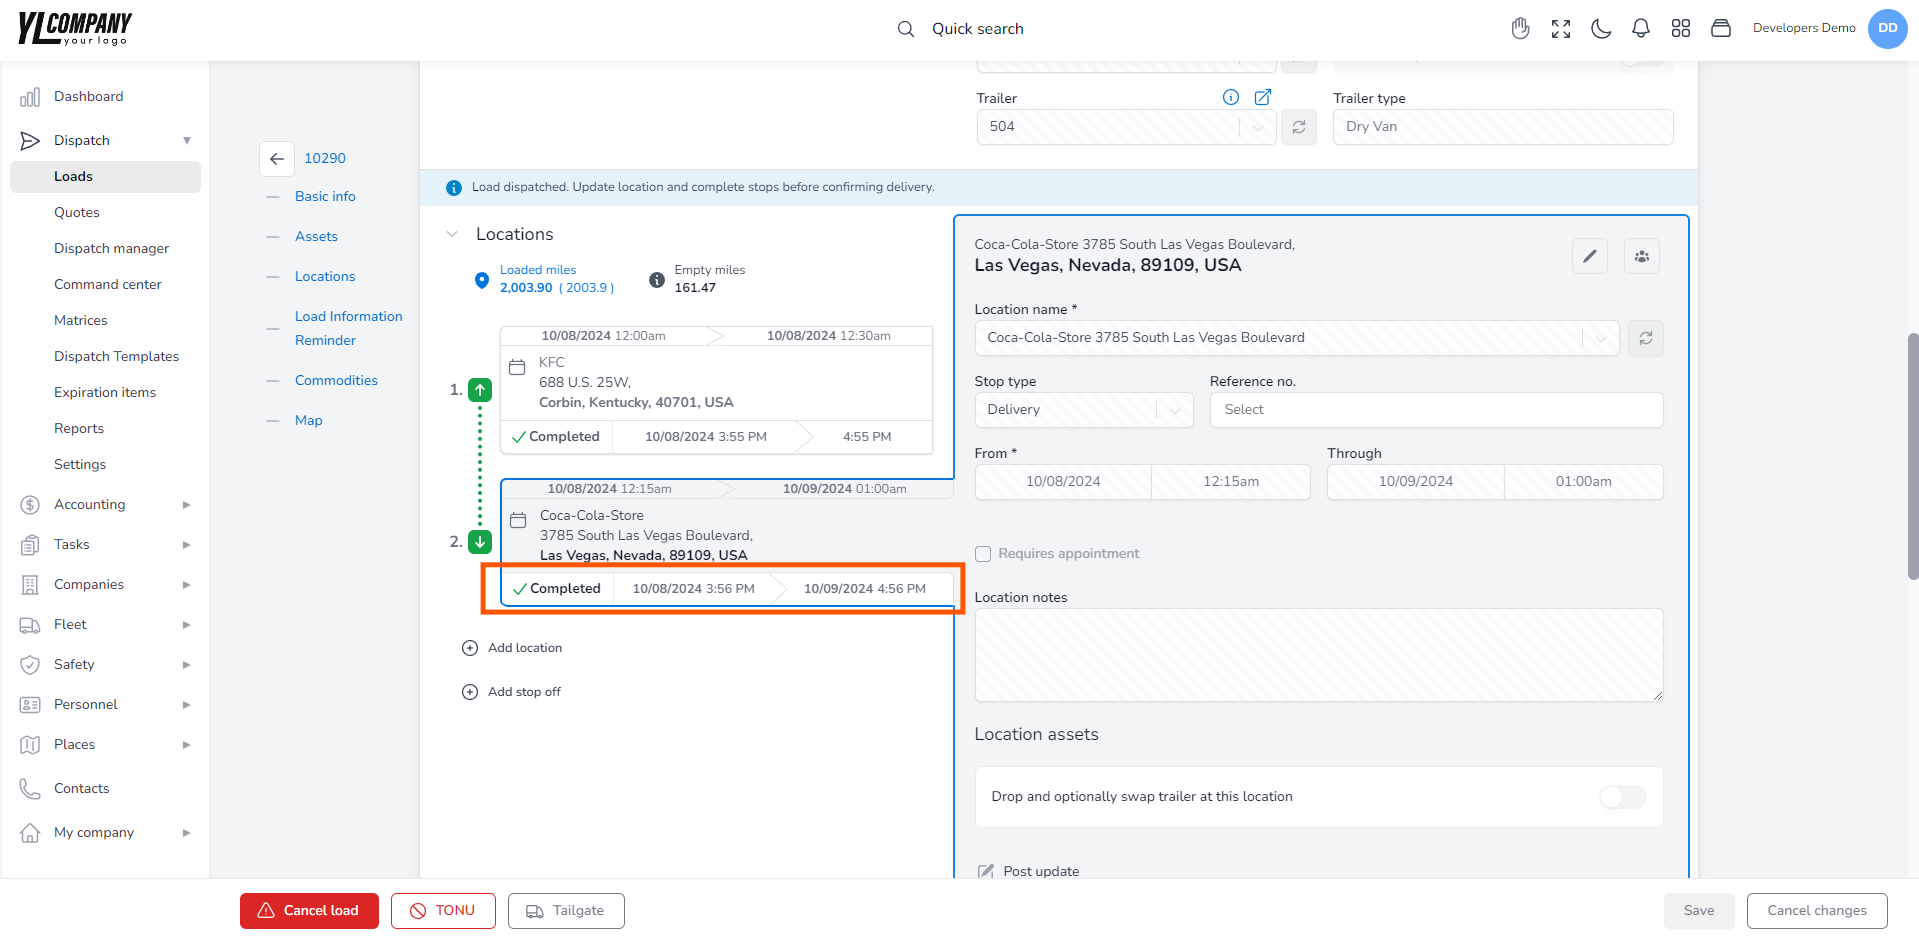Edit location with the pencil icon
1919x936 pixels.
[1590, 256]
